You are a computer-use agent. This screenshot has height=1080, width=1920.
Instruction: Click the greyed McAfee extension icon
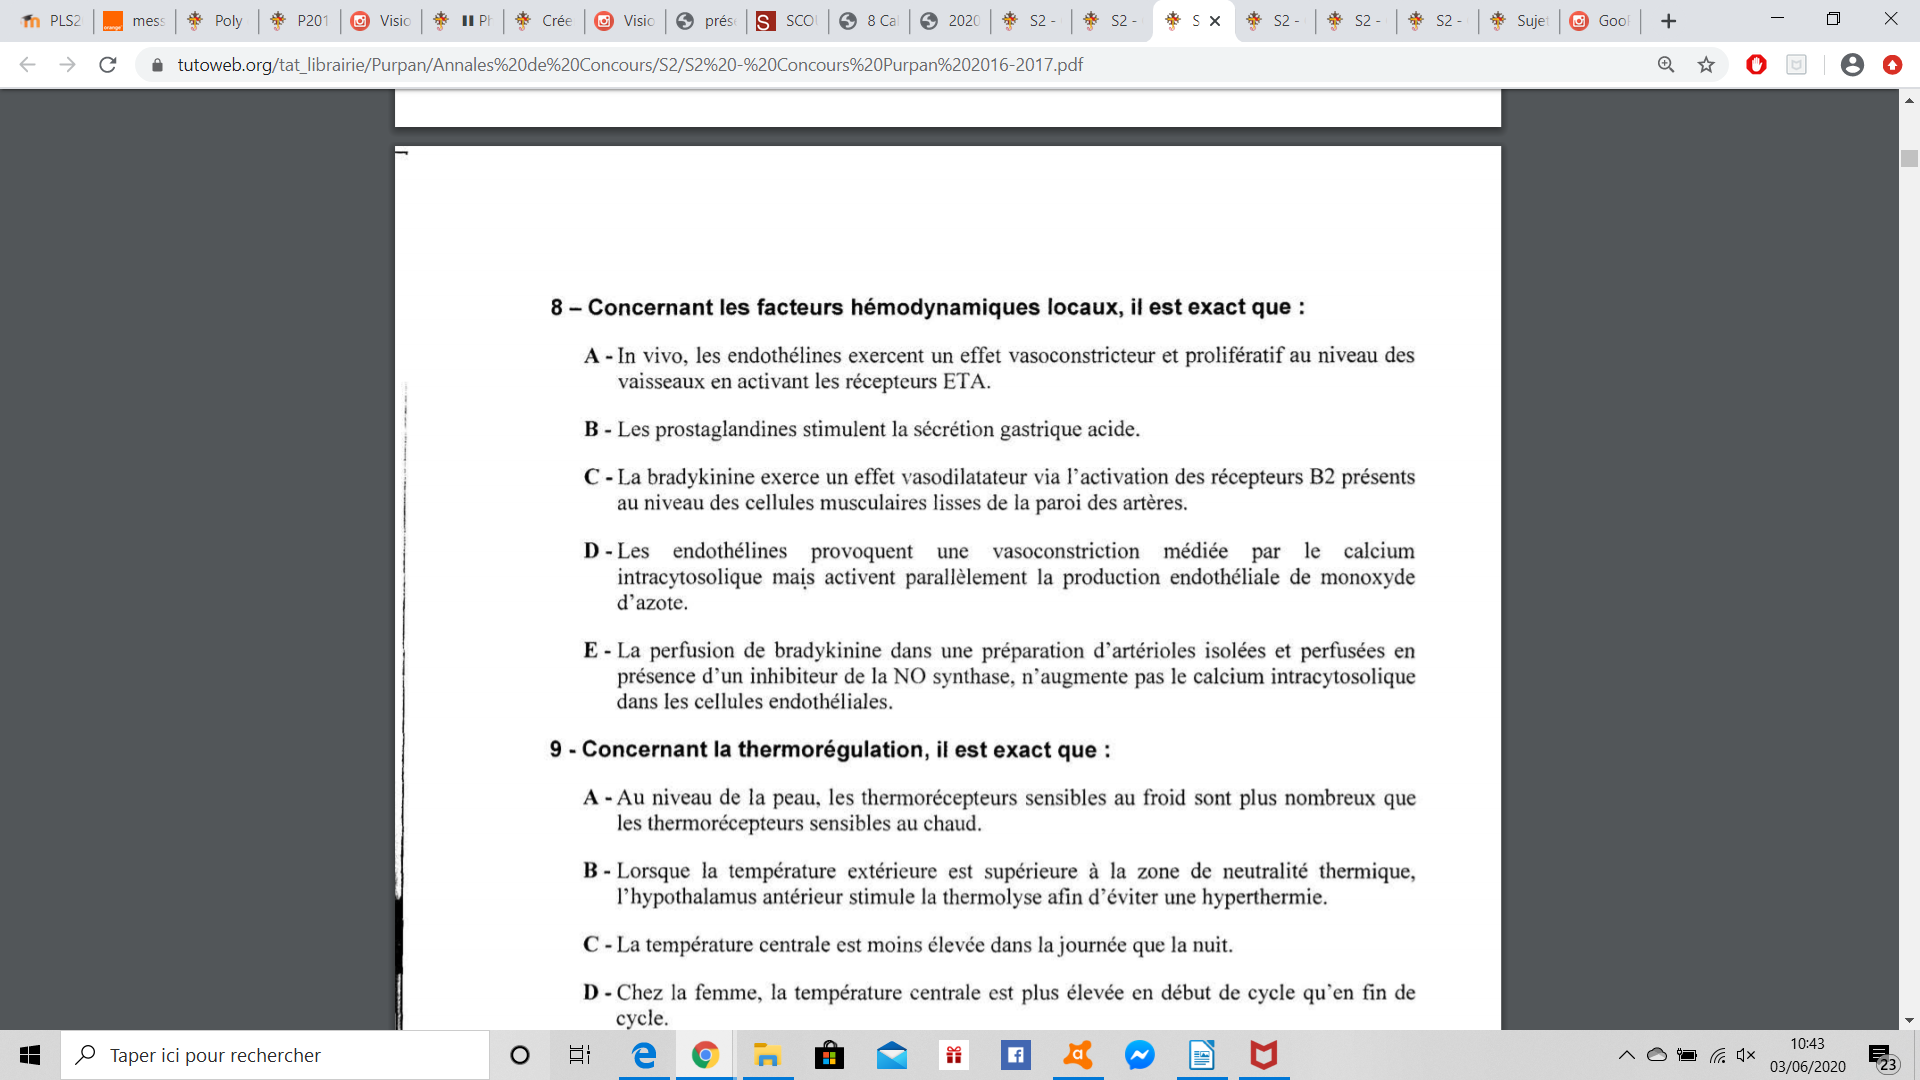1796,65
